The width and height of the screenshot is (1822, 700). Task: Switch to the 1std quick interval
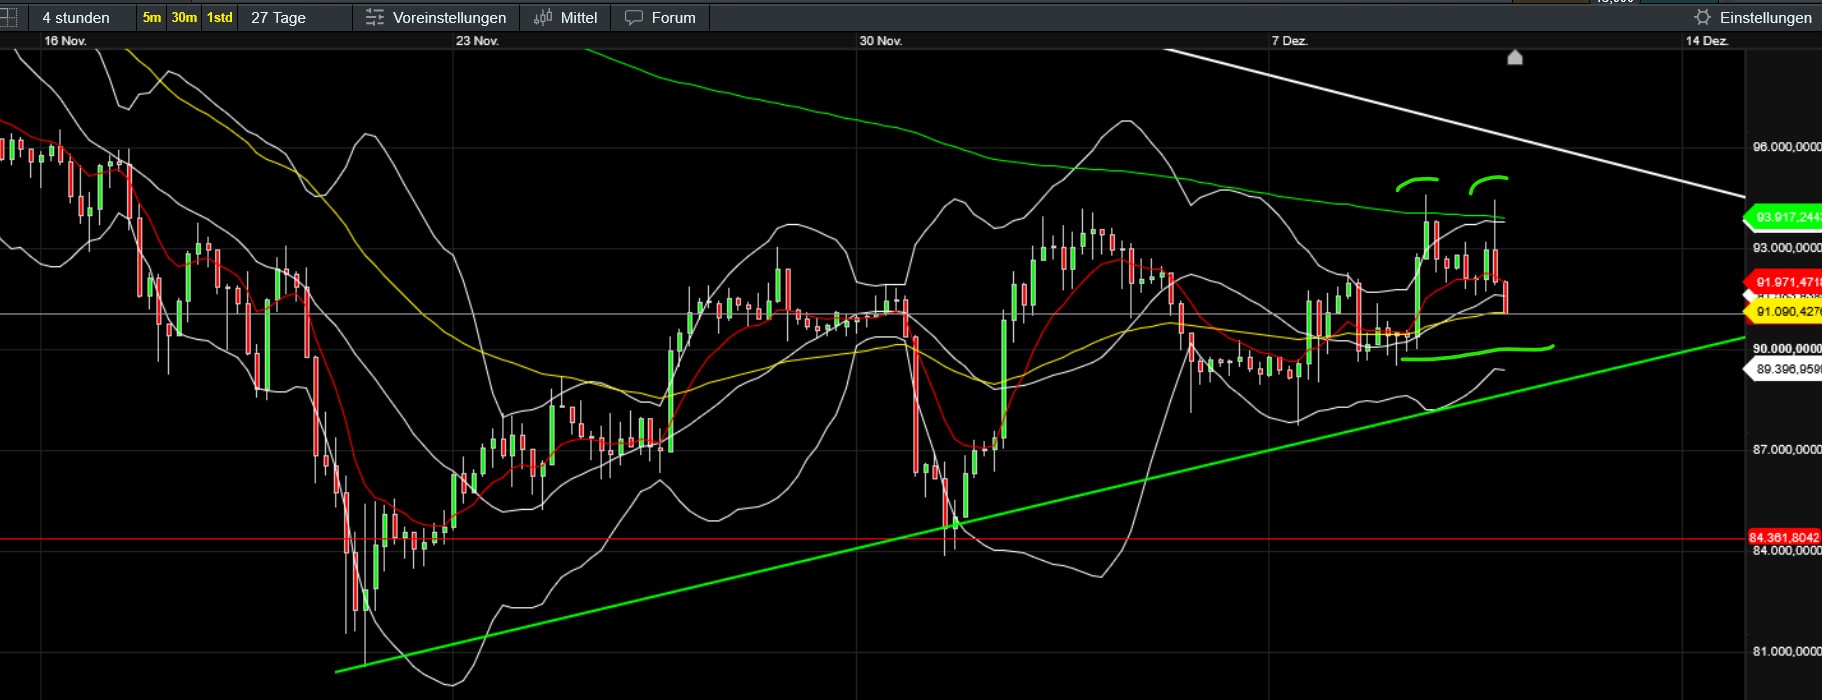point(219,18)
